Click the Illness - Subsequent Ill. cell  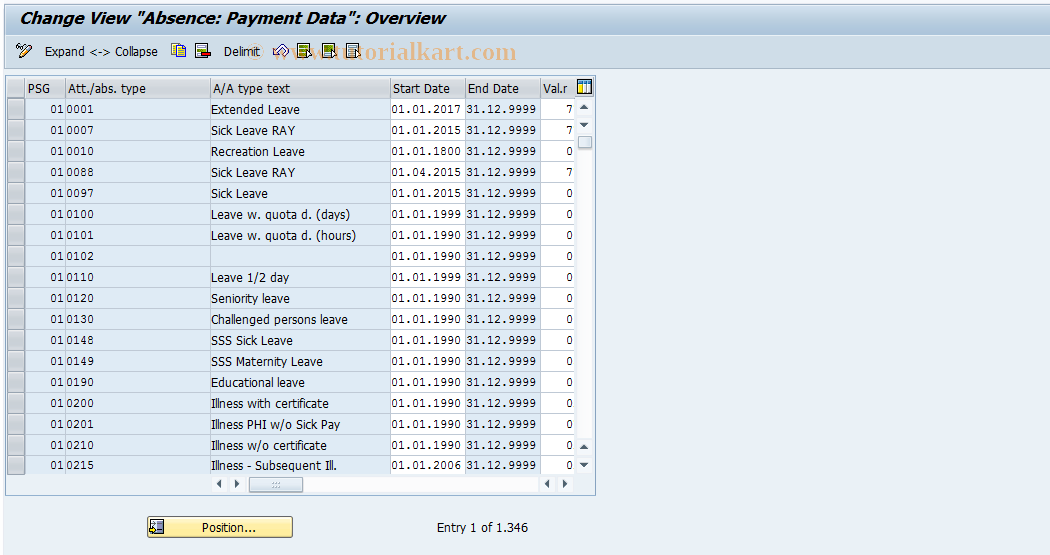(300, 465)
